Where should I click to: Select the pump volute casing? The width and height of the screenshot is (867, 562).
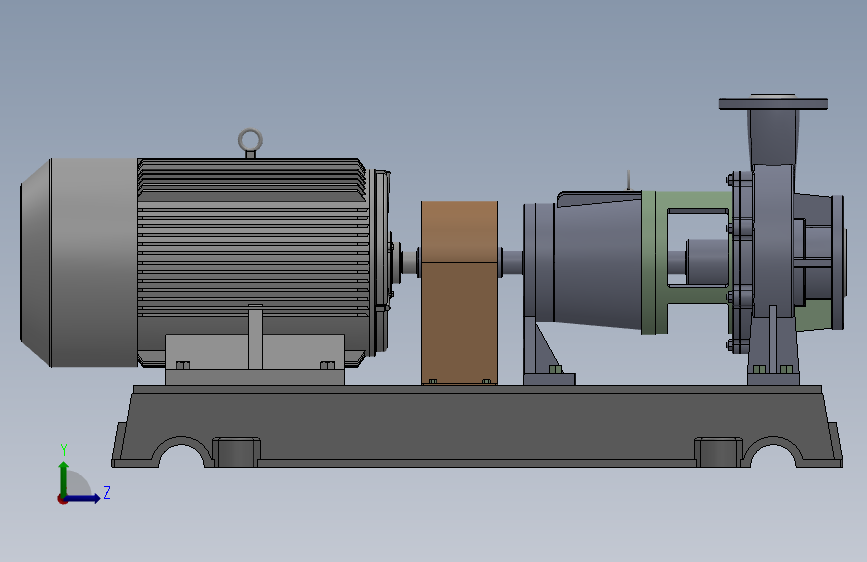pyautogui.click(x=772, y=243)
